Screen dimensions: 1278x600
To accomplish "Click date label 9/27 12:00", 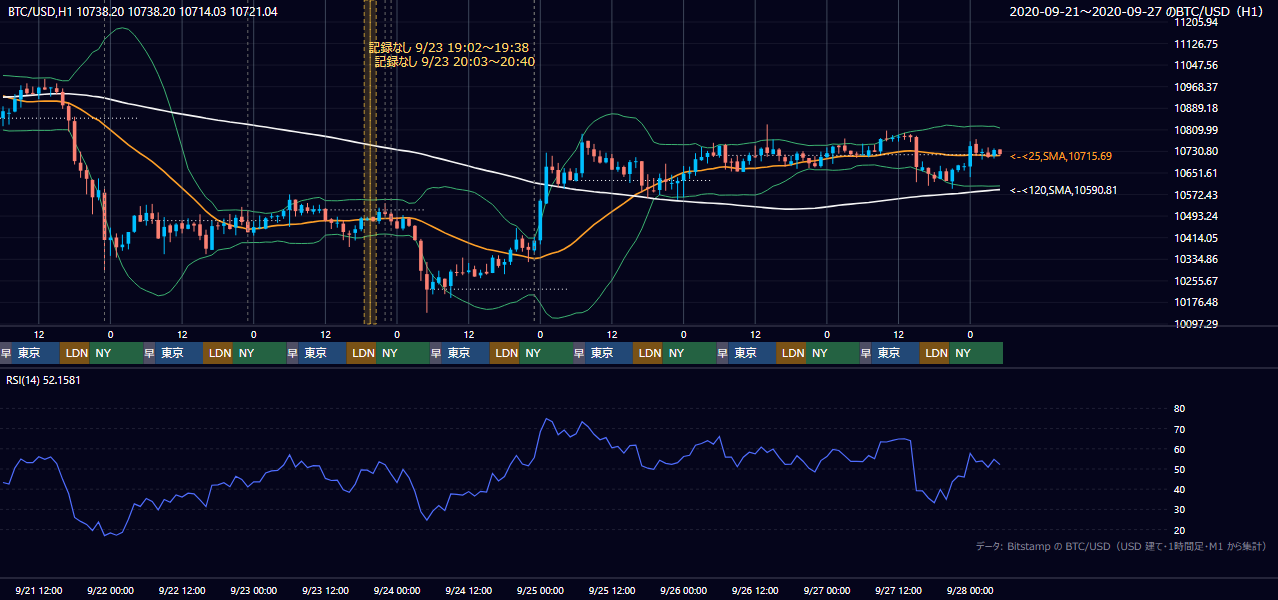I will [x=899, y=590].
